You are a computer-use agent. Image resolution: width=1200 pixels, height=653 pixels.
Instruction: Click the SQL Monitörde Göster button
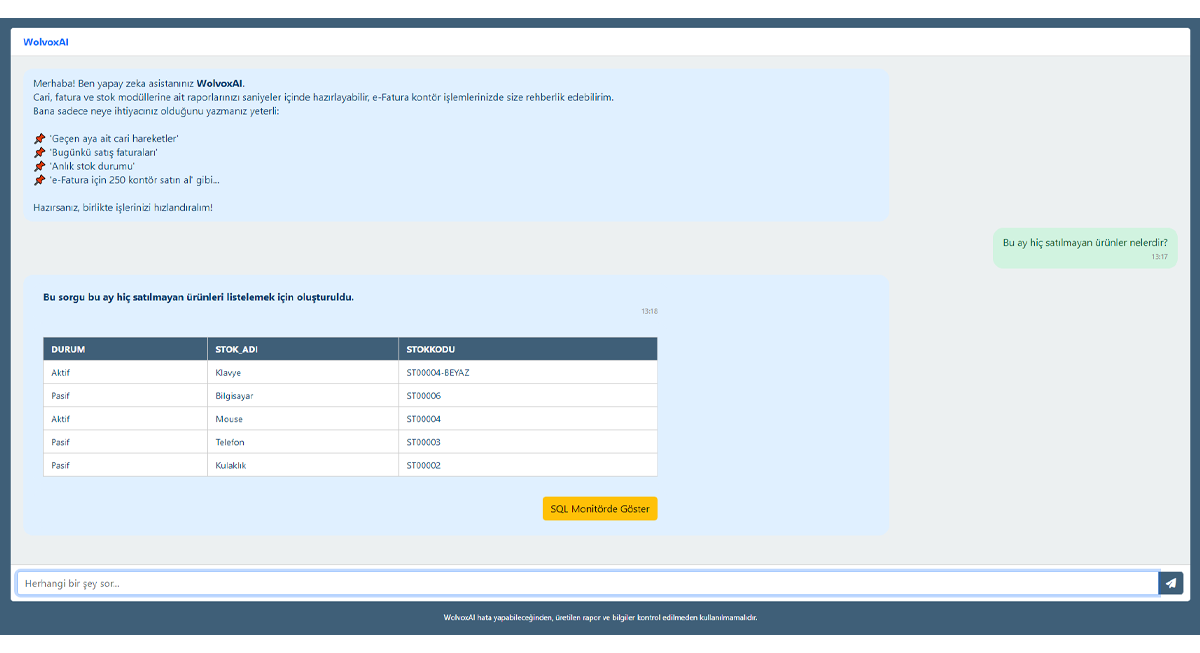pyautogui.click(x=600, y=509)
